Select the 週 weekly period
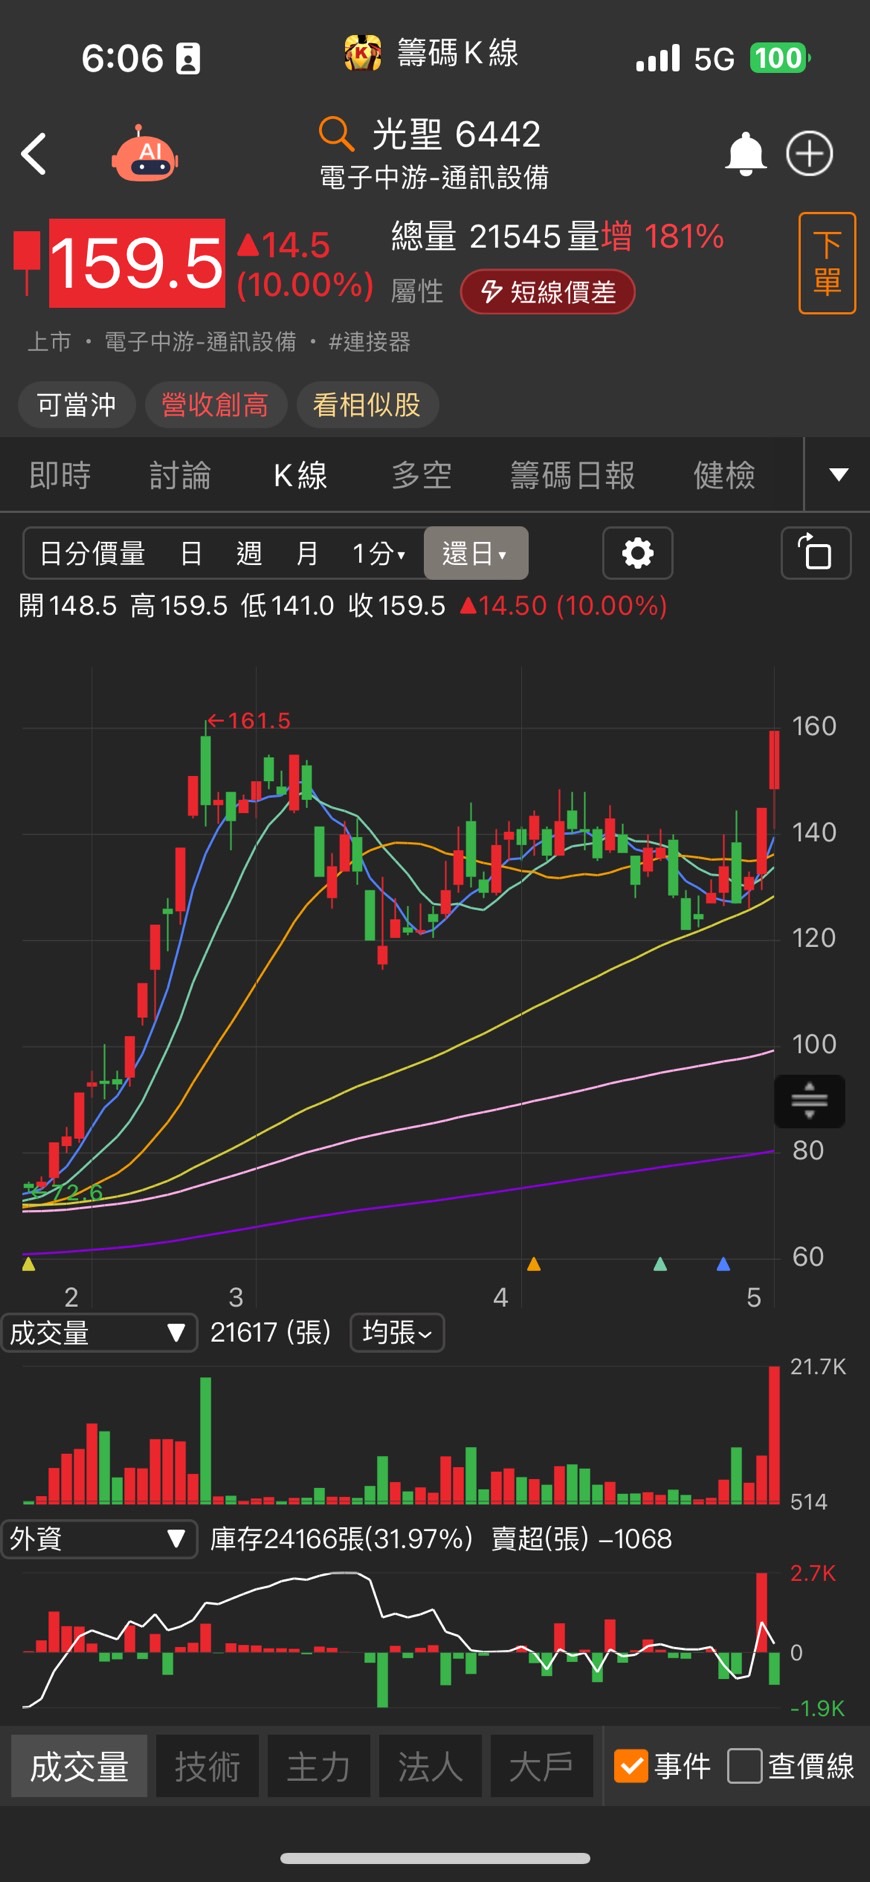 click(x=249, y=553)
